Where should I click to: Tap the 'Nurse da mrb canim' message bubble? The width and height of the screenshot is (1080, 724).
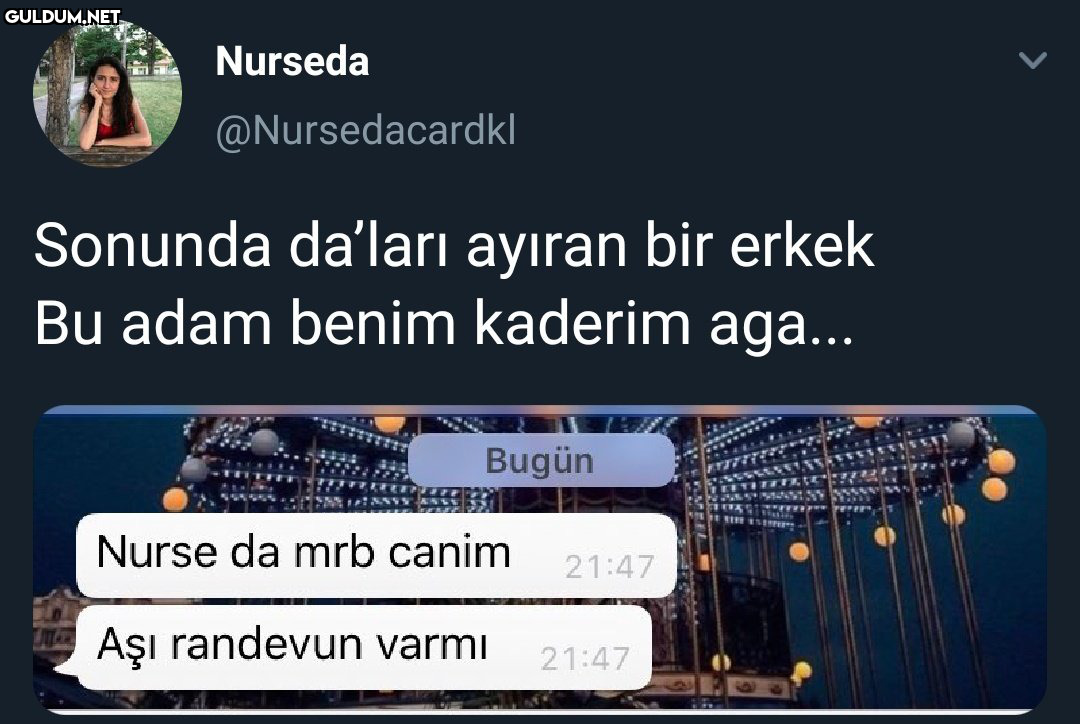tap(376, 555)
